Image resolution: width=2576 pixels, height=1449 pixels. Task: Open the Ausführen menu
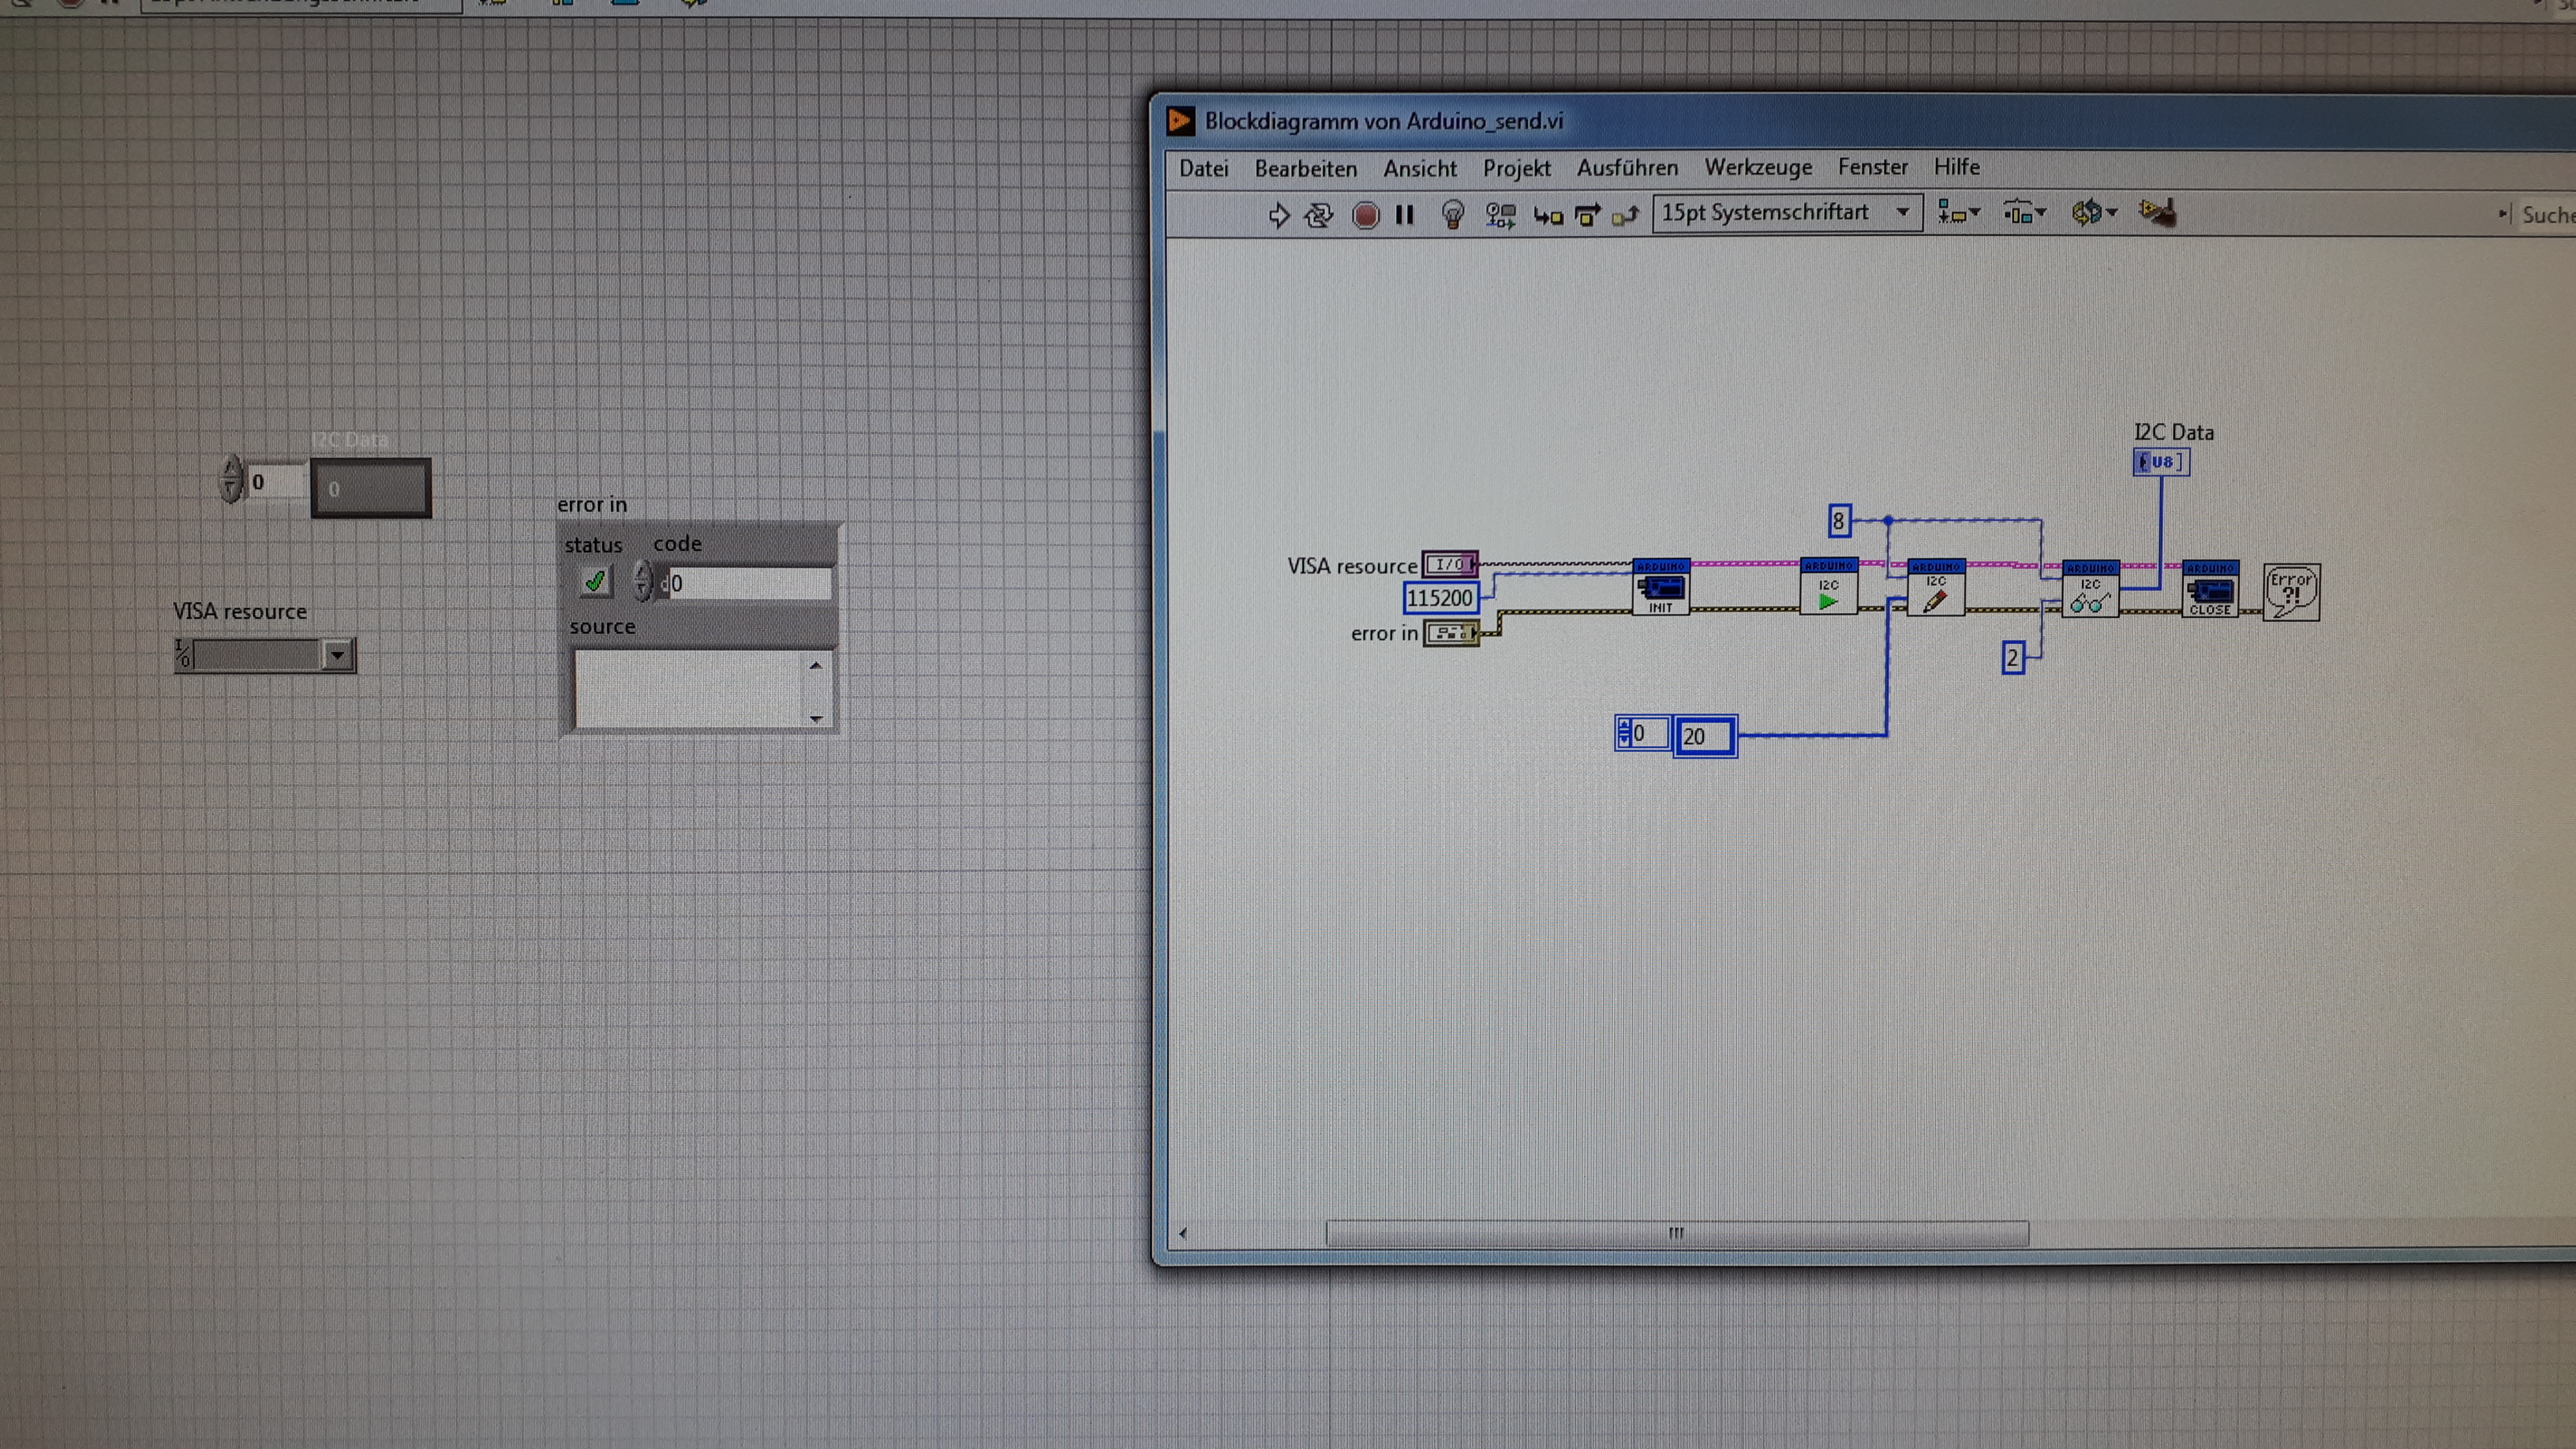(1627, 167)
